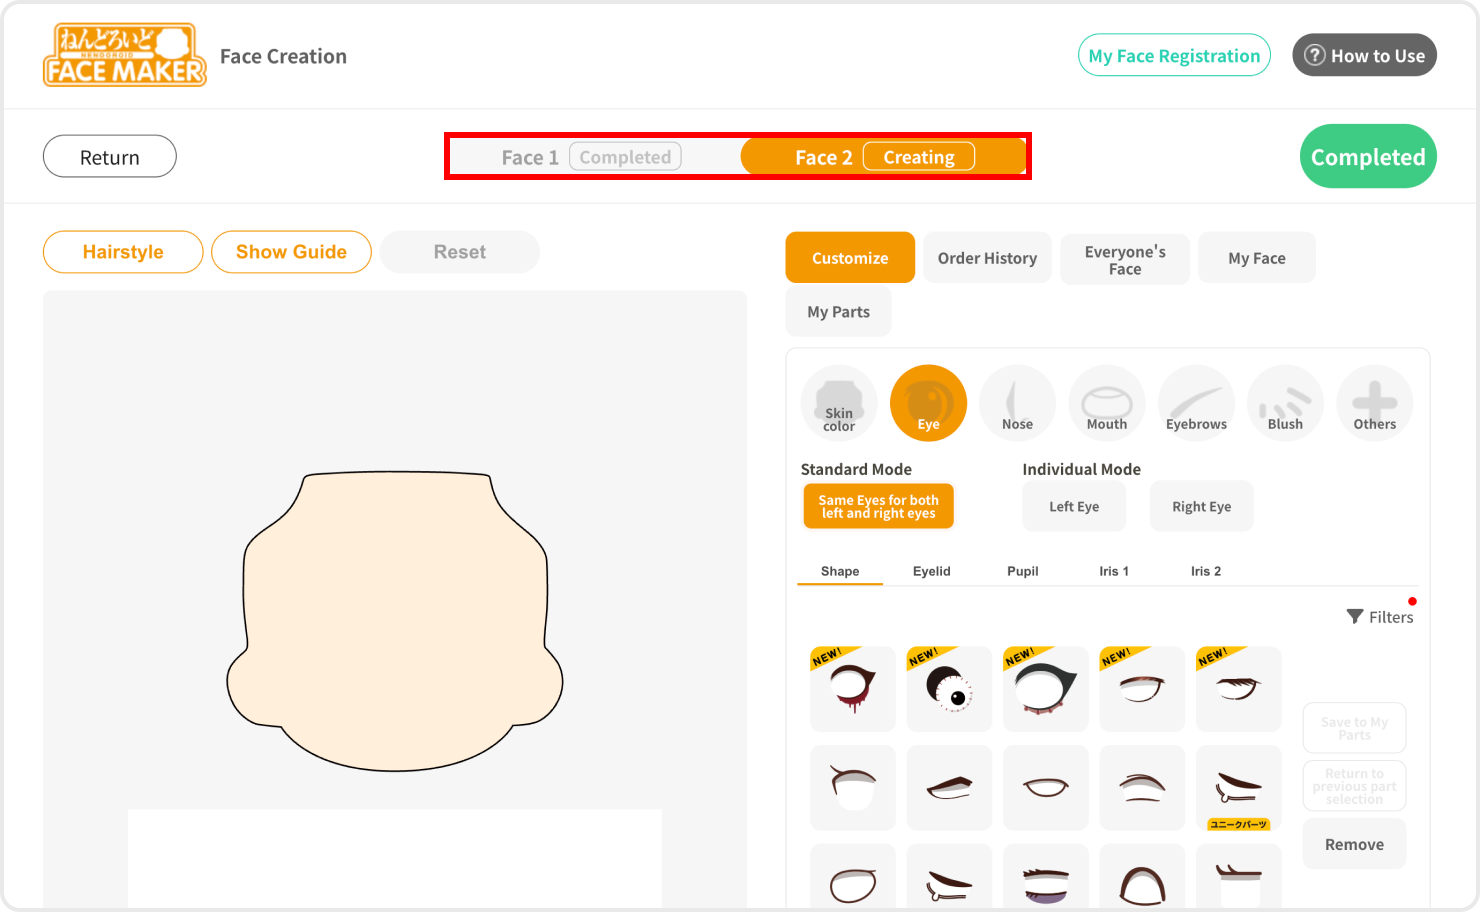Image resolution: width=1480 pixels, height=912 pixels.
Task: Open the Hairstyle options
Action: click(123, 252)
